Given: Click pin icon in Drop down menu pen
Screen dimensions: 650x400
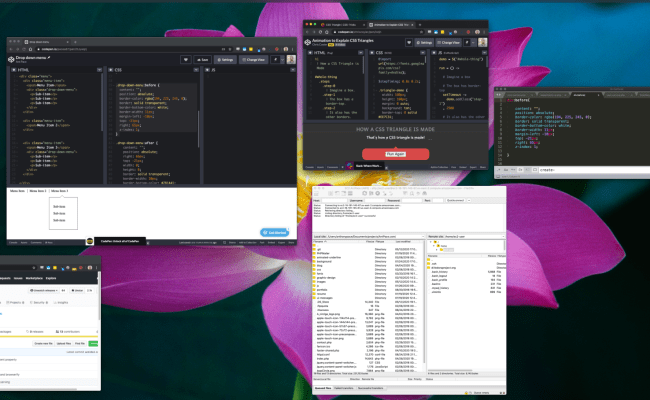Looking at the screenshot, I should (276, 60).
